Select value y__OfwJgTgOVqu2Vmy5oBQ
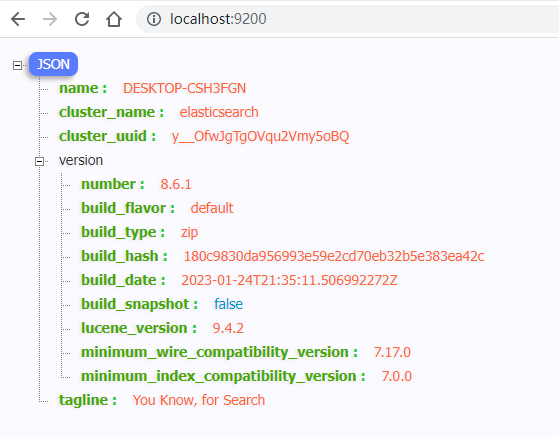 point(260,136)
